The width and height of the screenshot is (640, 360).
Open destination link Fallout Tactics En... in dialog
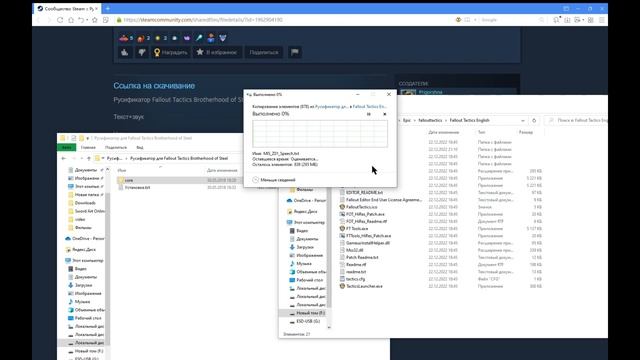tap(369, 107)
